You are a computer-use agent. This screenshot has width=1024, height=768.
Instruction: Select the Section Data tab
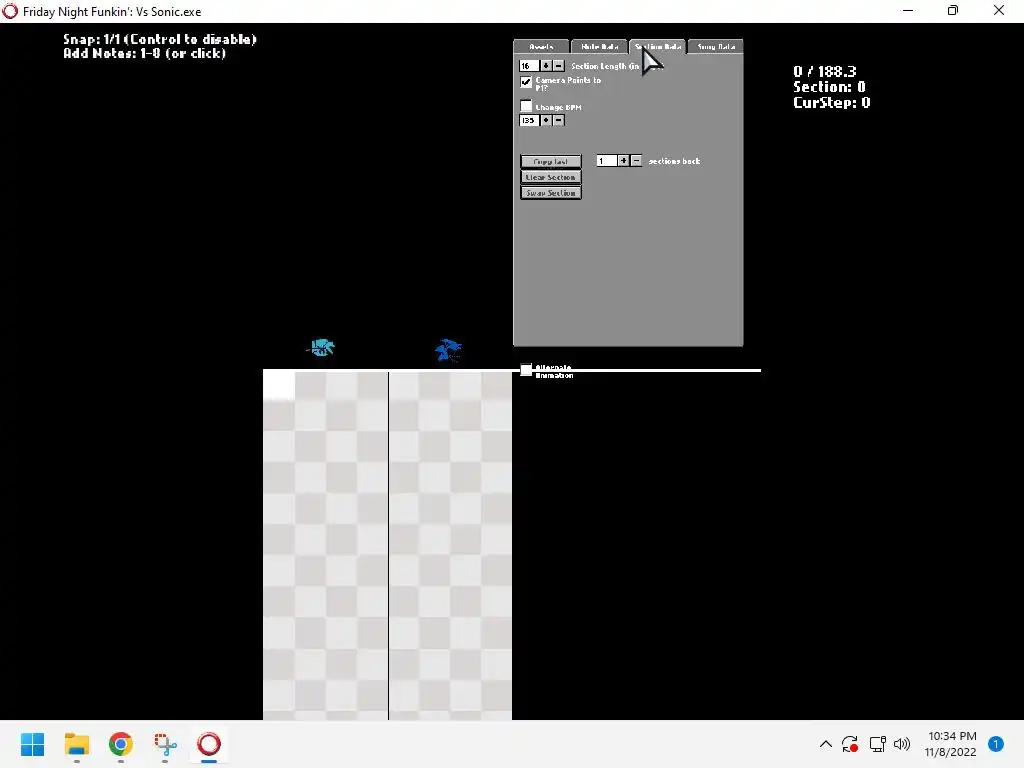click(x=658, y=46)
